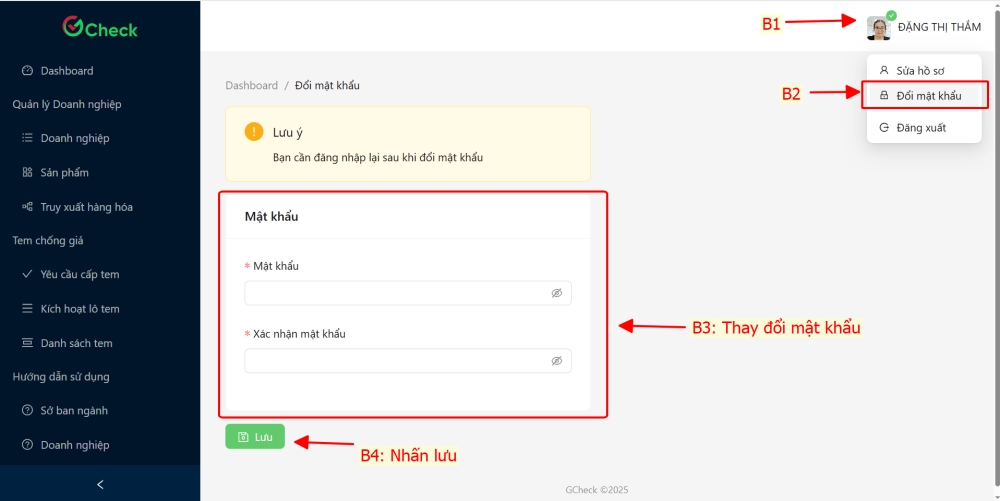Click the Tem chống giả section heading

pyautogui.click(x=48, y=240)
